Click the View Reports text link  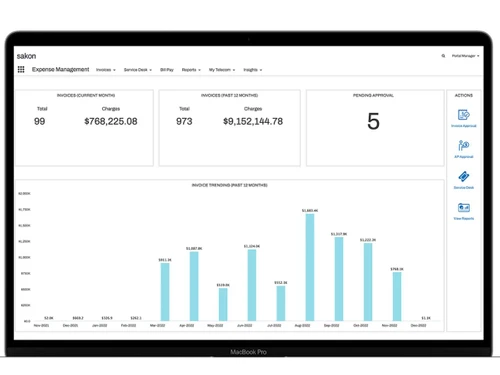[464, 219]
